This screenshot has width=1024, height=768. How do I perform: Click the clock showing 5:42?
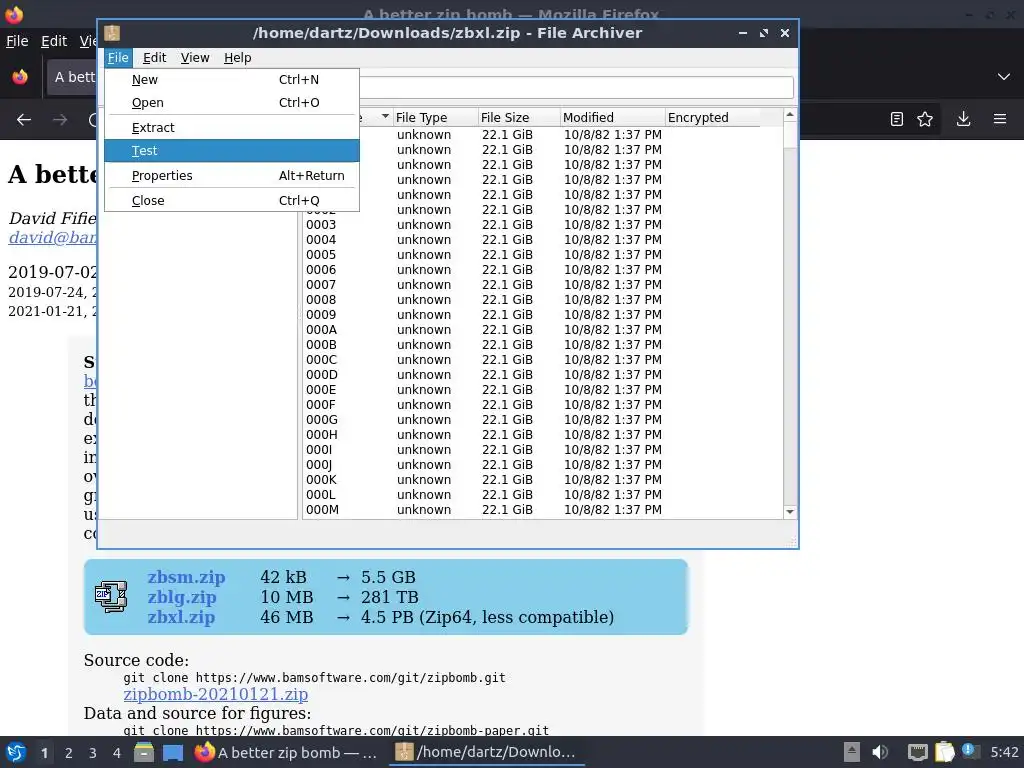pos(1004,752)
